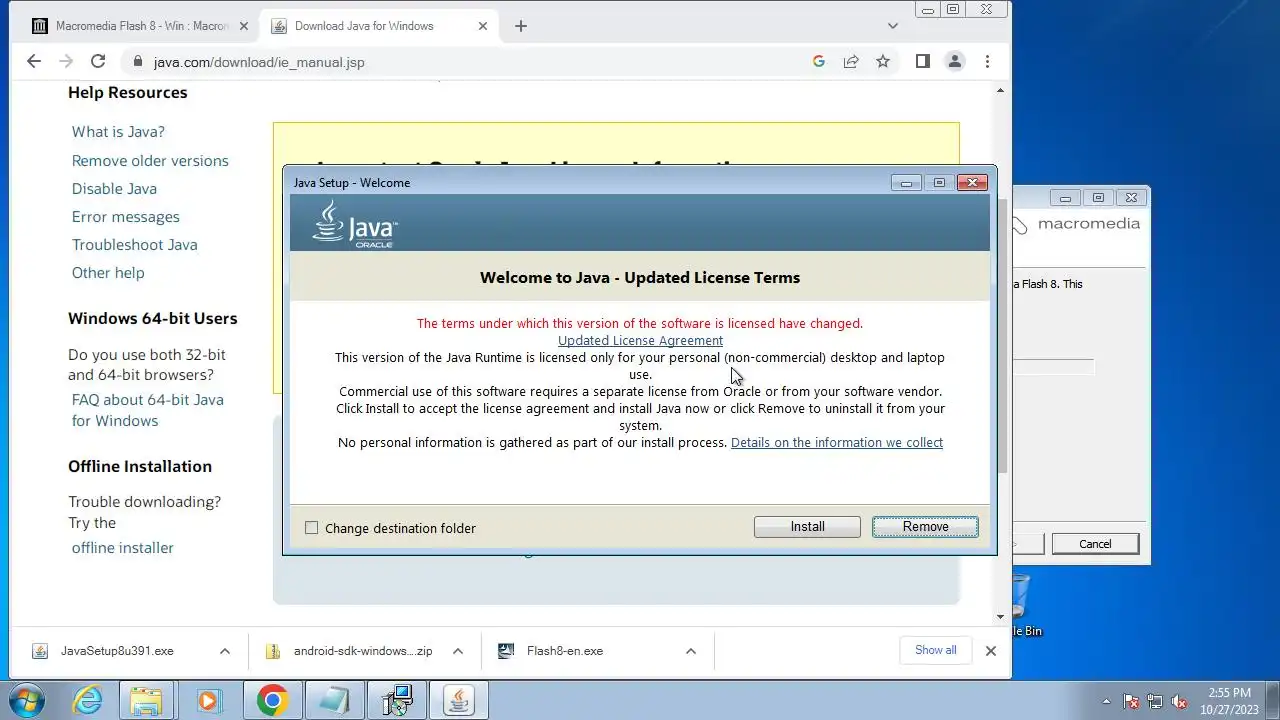1280x720 pixels.
Task: Open the Disable Java link
Action: click(x=114, y=188)
